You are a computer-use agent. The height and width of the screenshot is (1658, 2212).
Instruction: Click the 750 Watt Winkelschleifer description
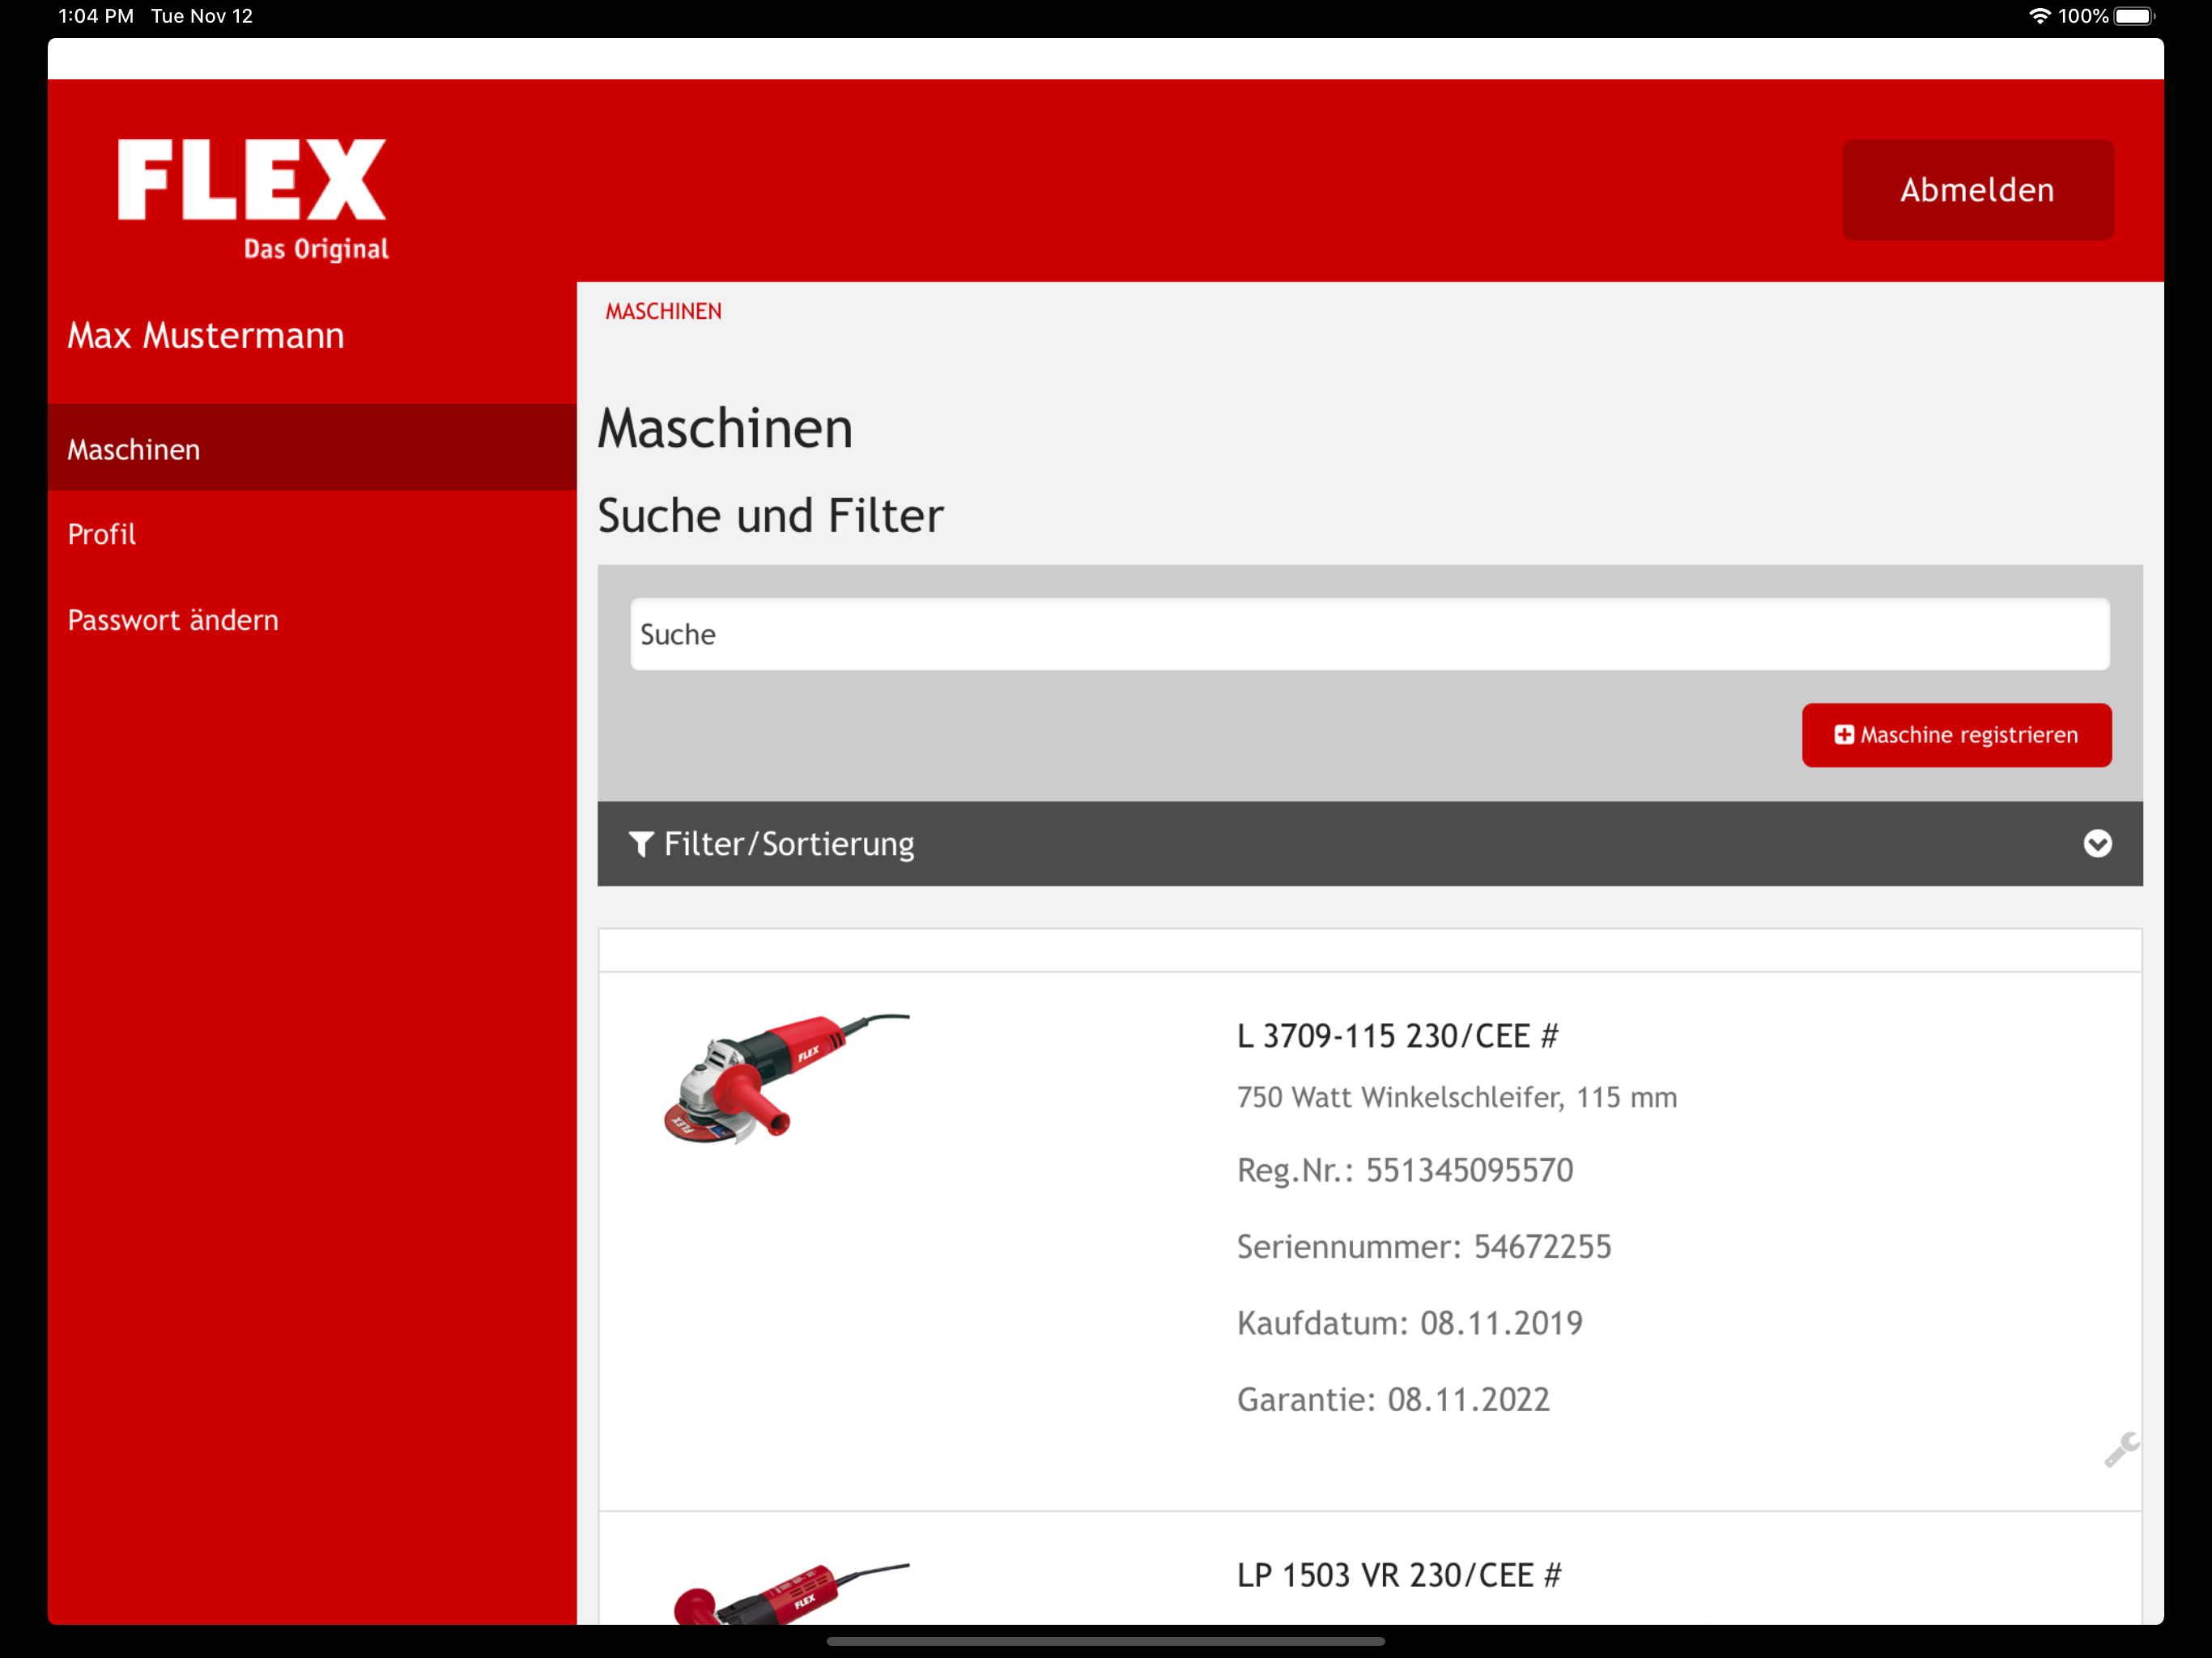[x=1457, y=1097]
